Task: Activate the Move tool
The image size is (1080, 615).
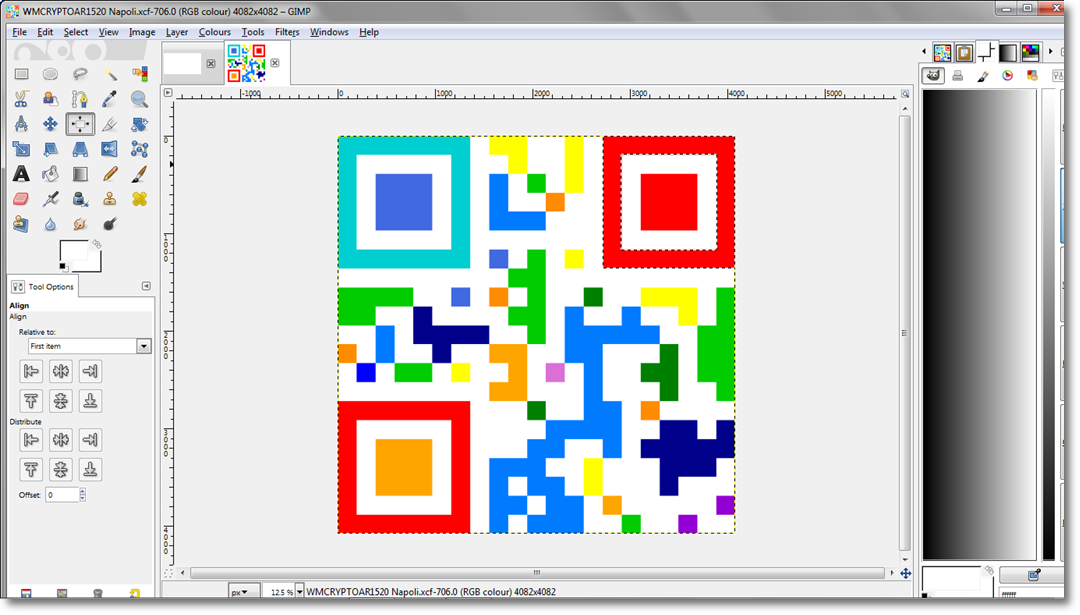Action: tap(50, 124)
